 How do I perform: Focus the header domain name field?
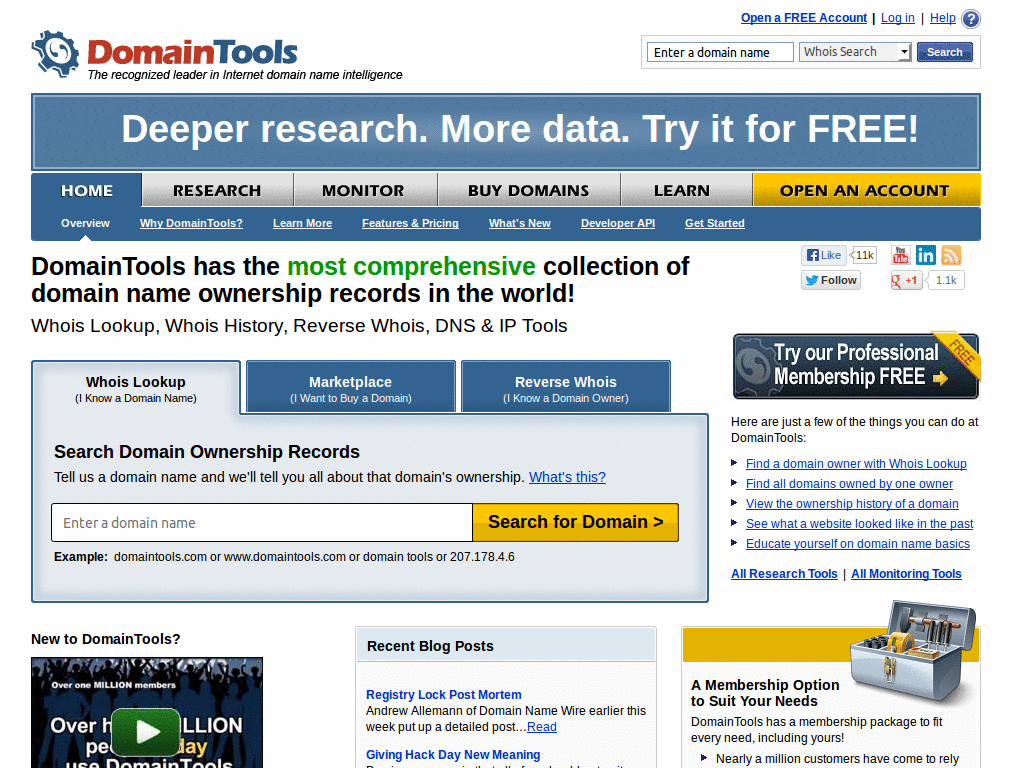(x=720, y=52)
